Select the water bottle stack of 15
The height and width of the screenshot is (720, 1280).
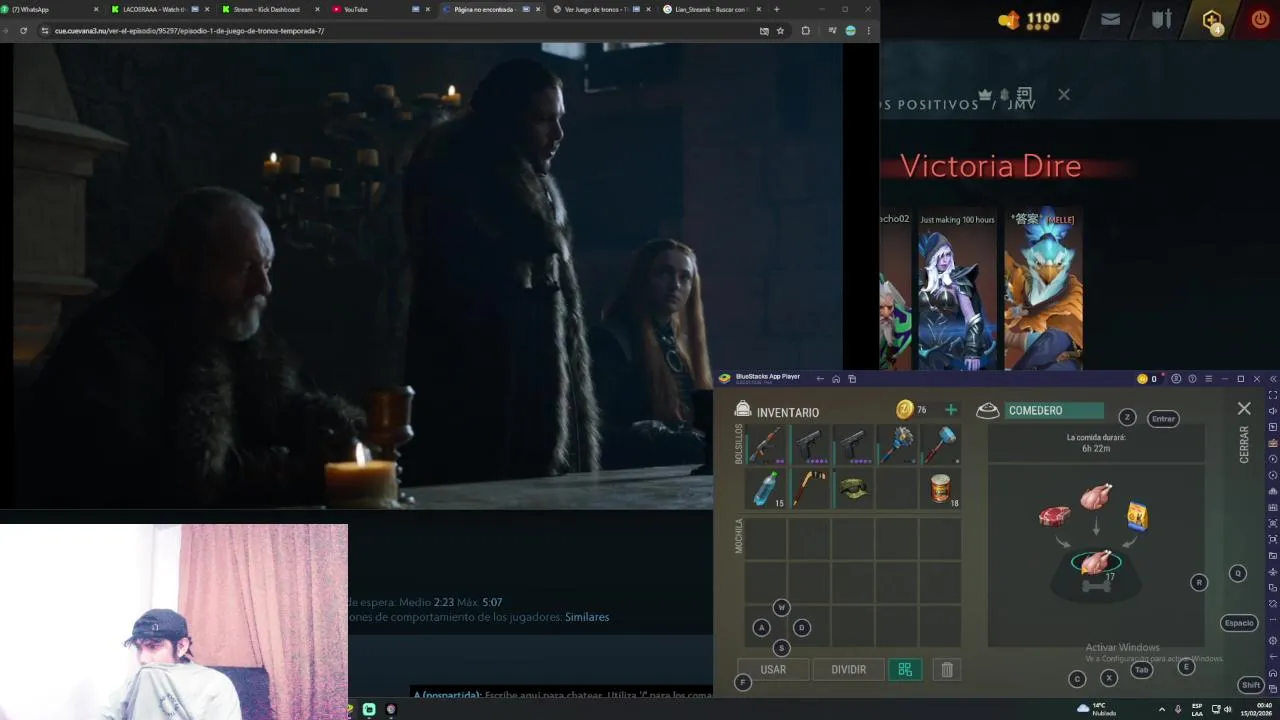coord(765,489)
